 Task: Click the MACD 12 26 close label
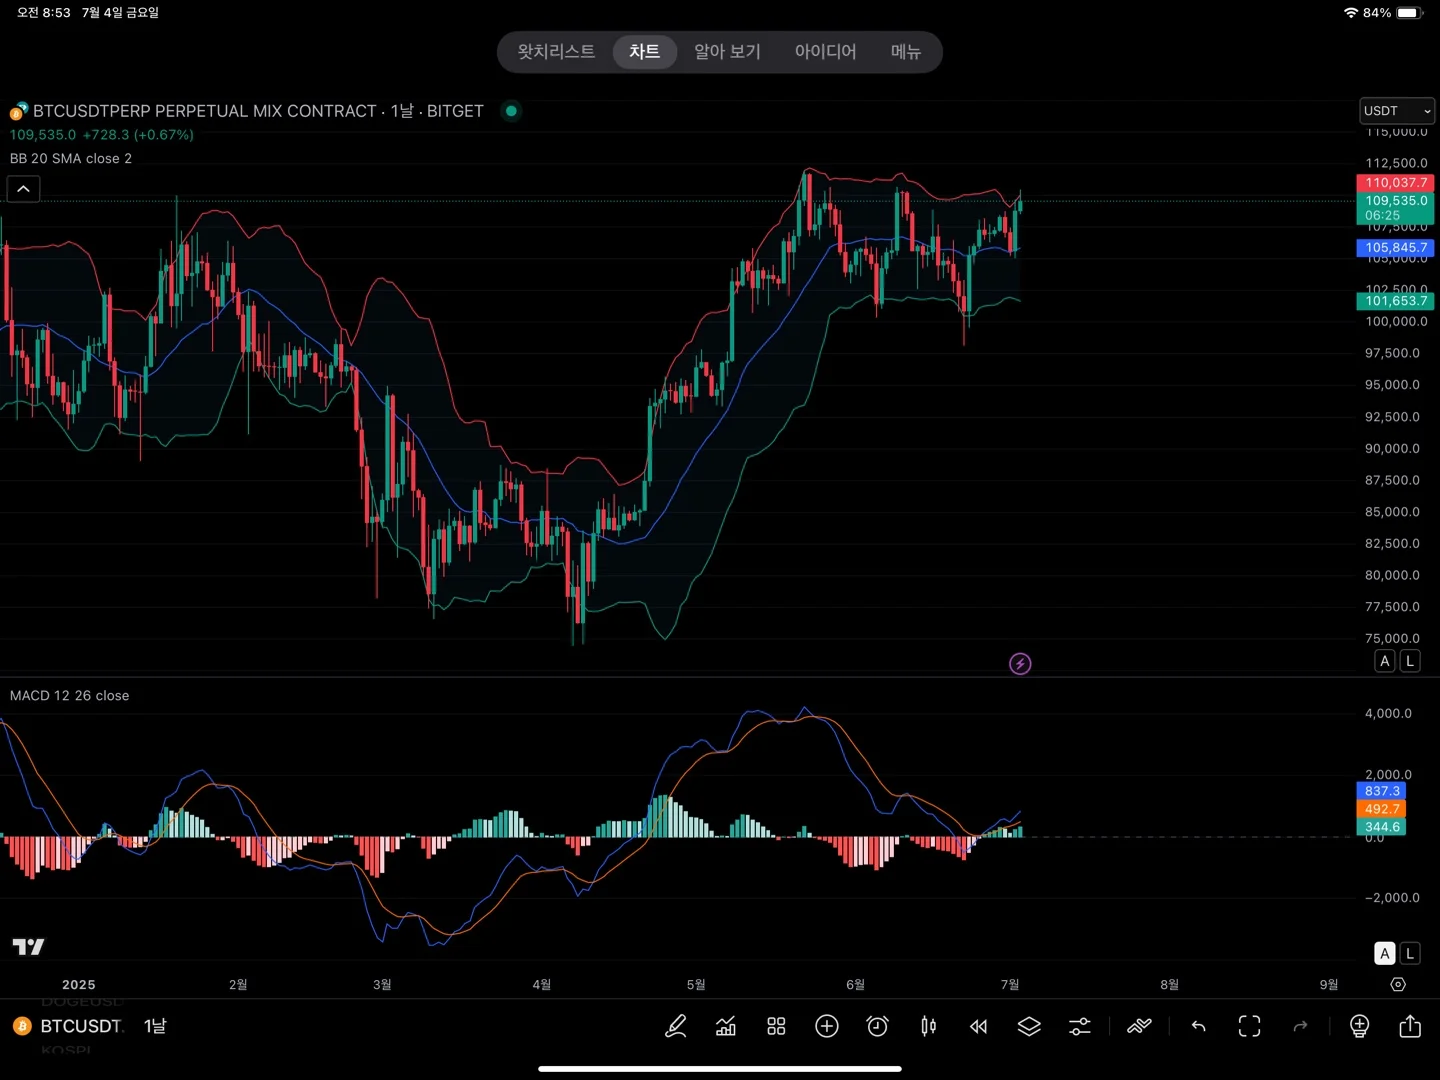tap(70, 696)
